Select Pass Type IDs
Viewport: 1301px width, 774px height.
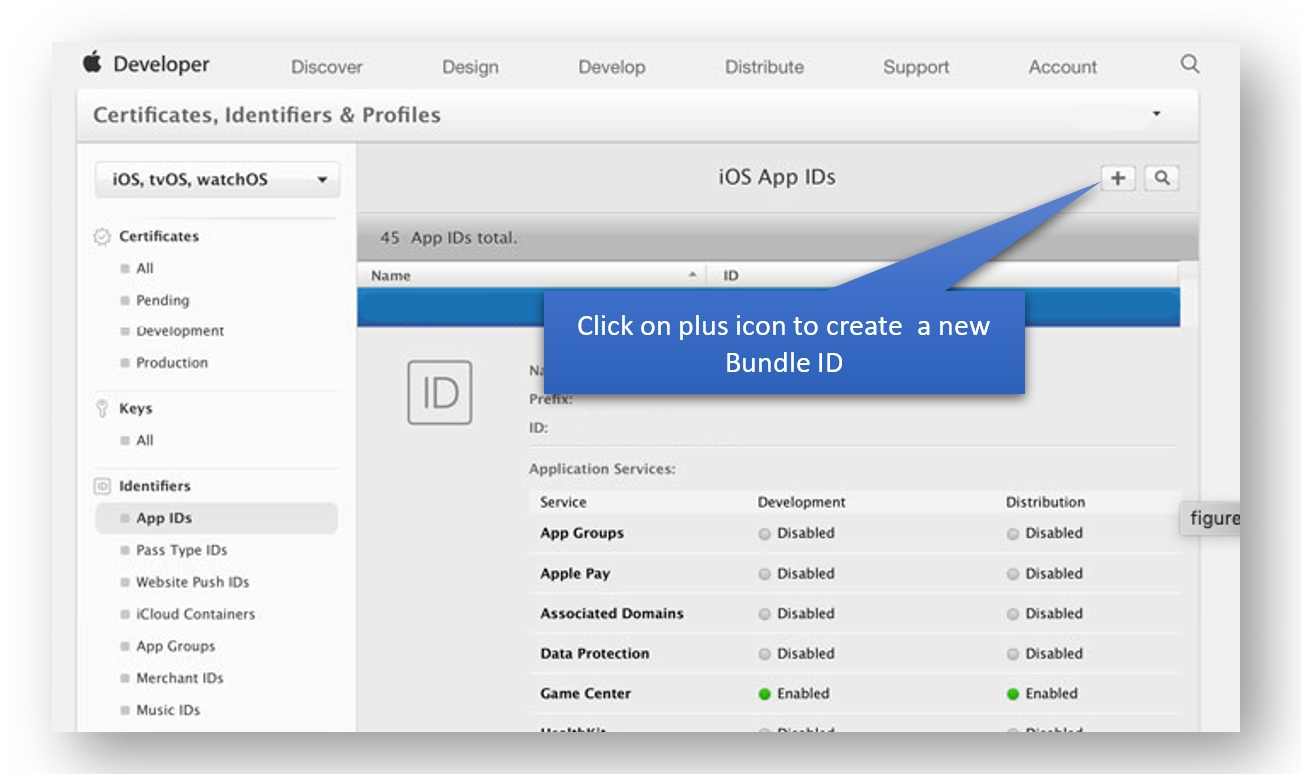[x=181, y=550]
